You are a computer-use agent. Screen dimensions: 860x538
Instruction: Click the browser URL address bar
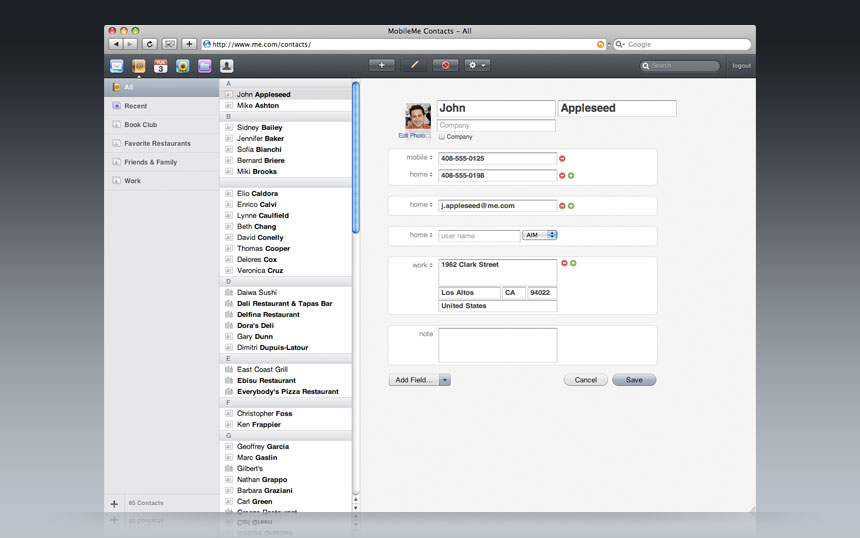tap(403, 44)
